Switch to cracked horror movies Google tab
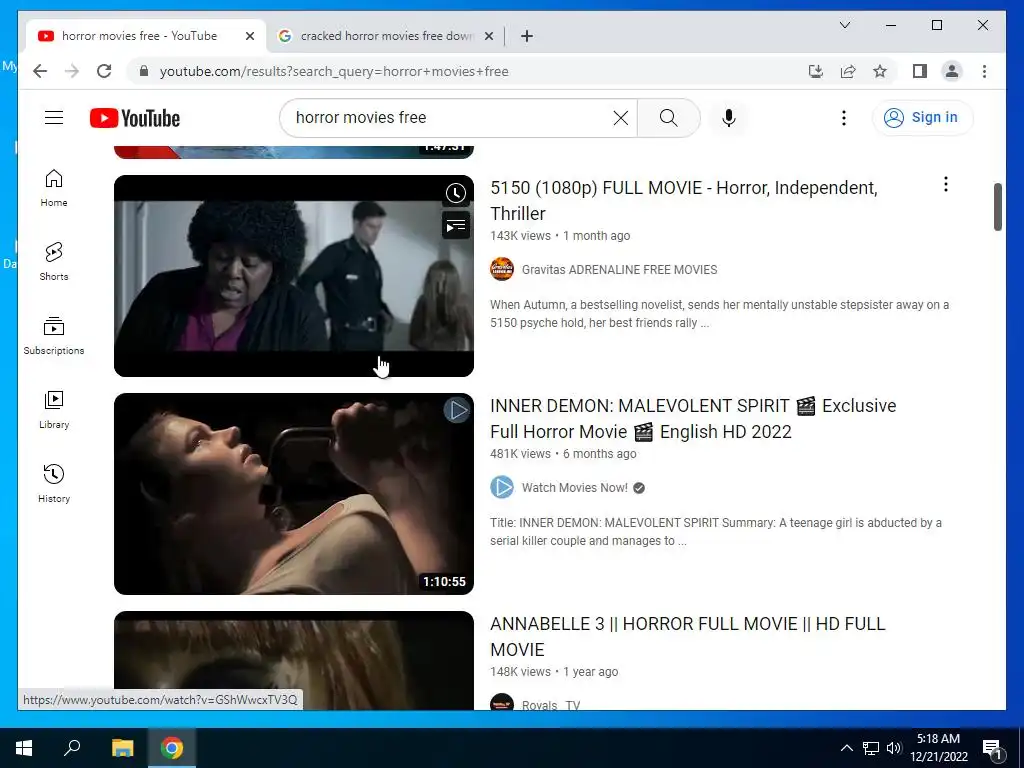 tap(386, 36)
